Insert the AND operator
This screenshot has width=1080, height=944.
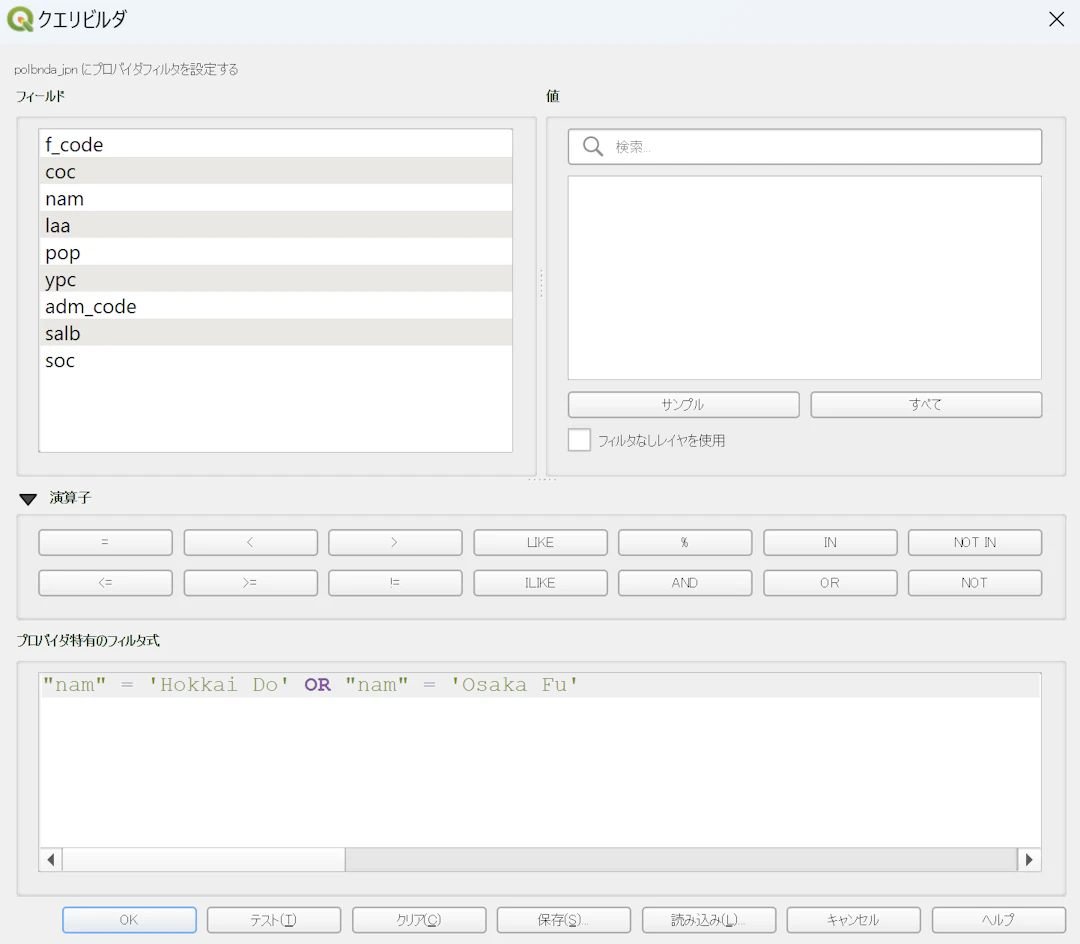[685, 583]
